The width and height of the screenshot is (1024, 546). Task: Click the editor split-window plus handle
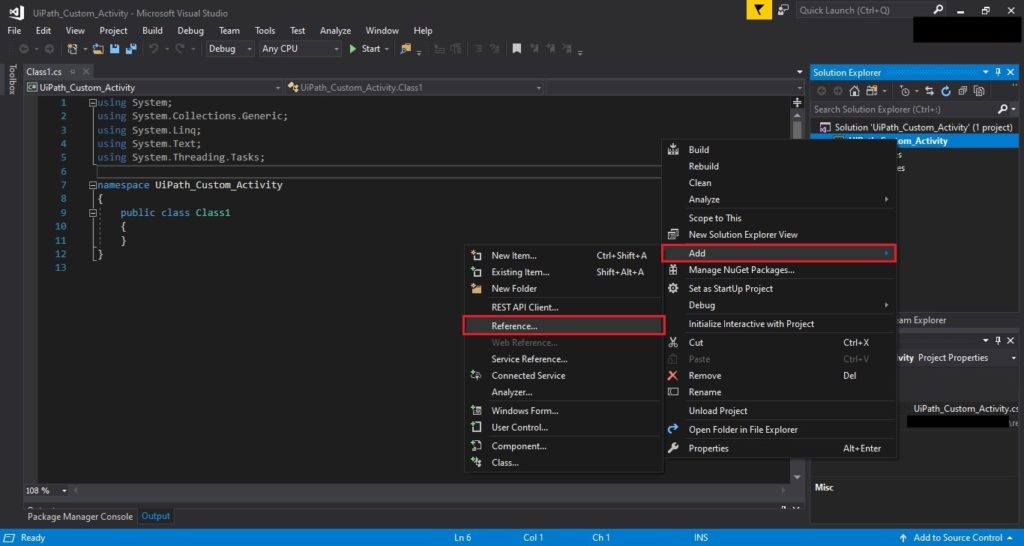797,103
